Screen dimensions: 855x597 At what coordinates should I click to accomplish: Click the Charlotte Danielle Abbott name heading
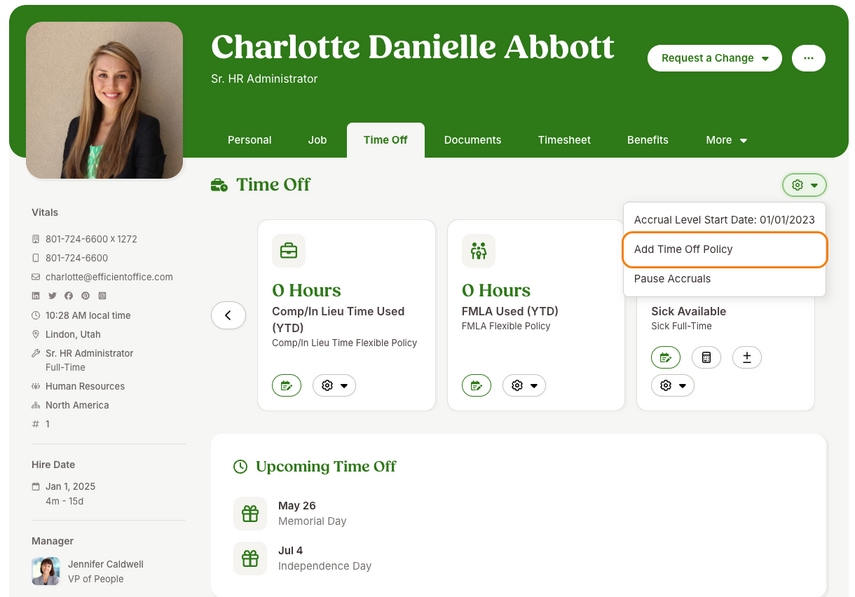[x=413, y=47]
